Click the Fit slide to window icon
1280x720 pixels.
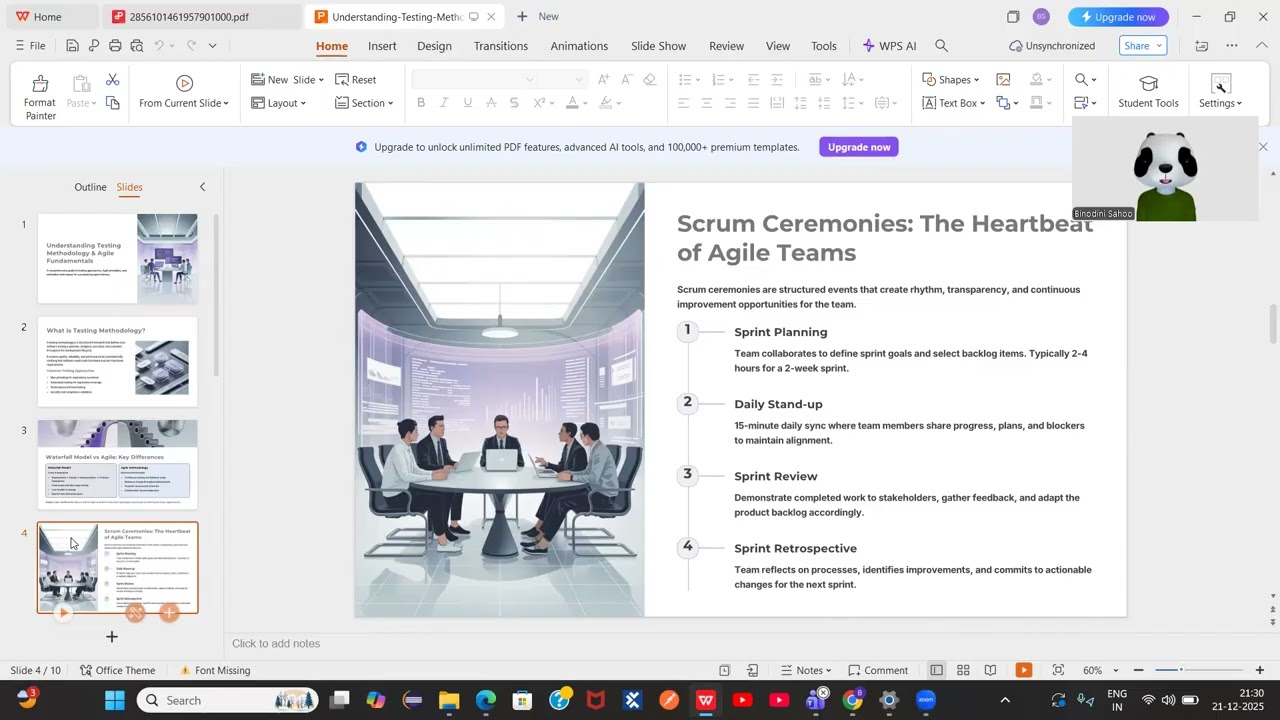click(x=1058, y=670)
